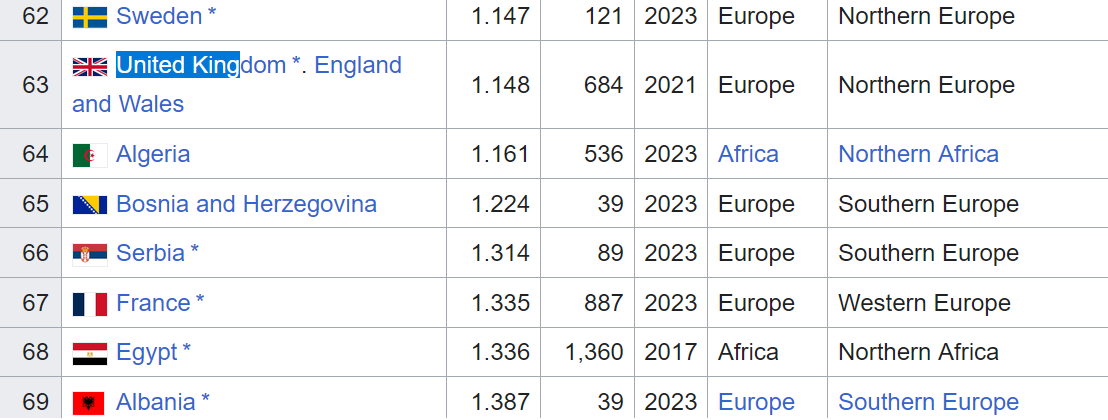This screenshot has width=1108, height=420.
Task: Open the France country link
Action: [x=153, y=303]
